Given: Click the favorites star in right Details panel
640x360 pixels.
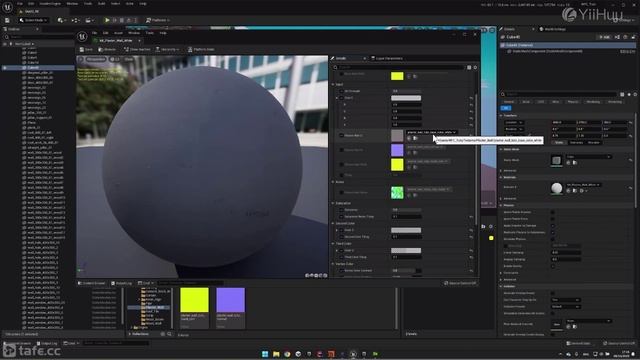Looking at the screenshot, I should pos(629,94).
